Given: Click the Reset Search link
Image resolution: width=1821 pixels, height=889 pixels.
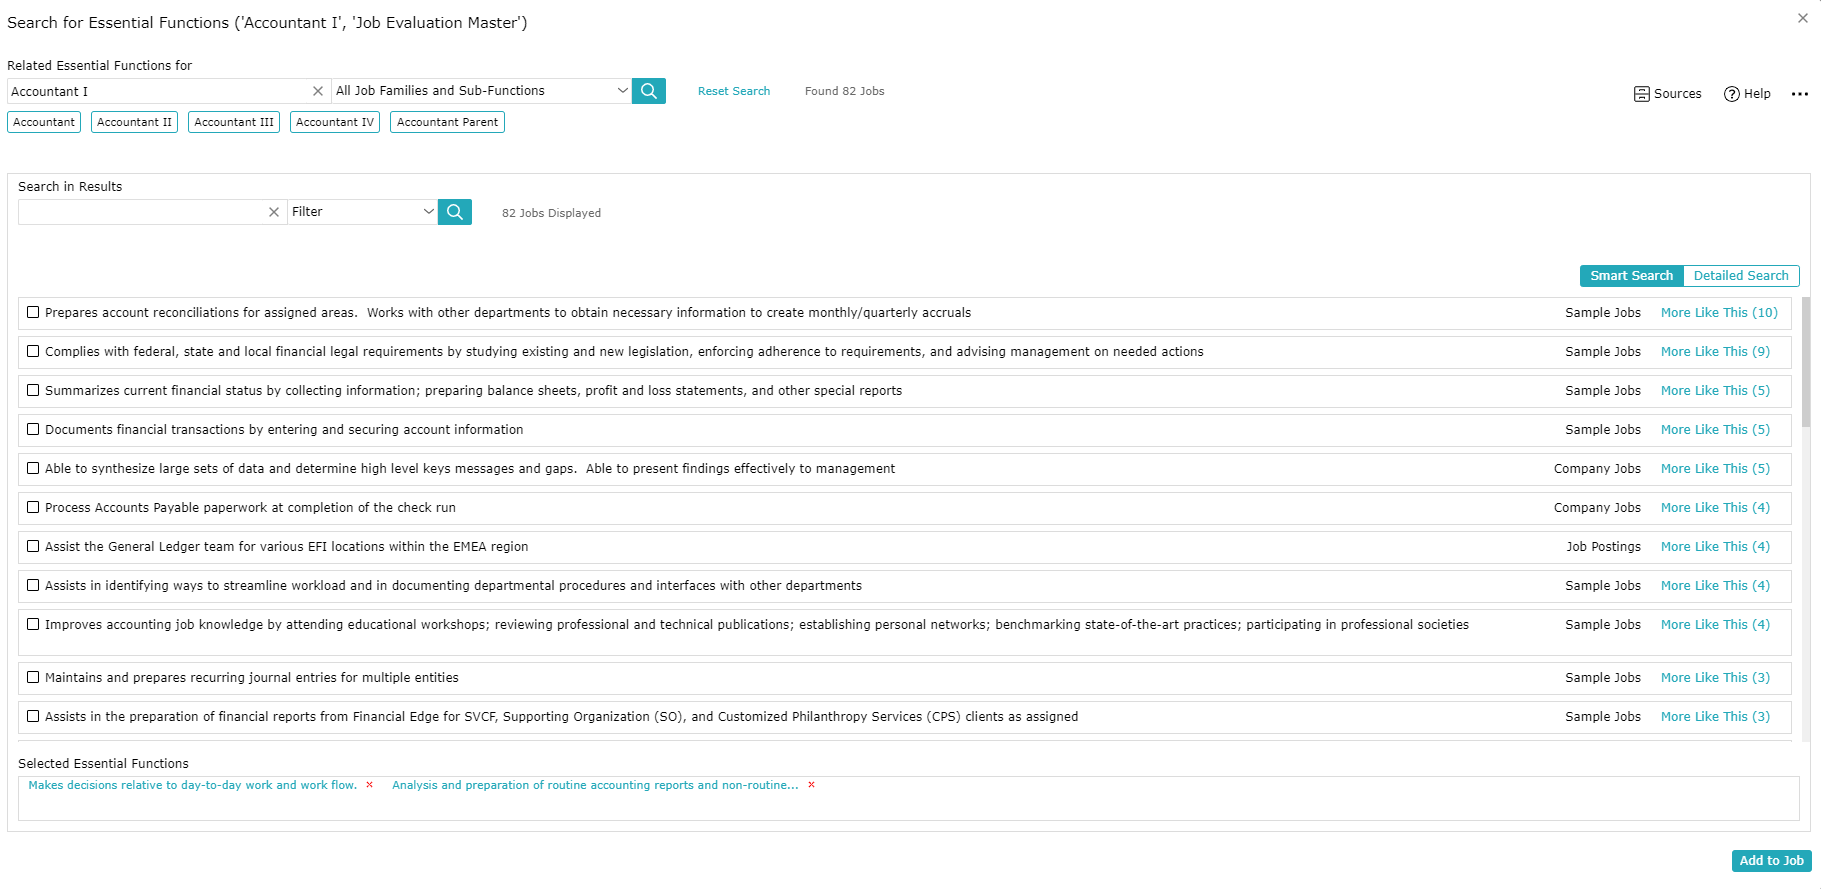Looking at the screenshot, I should click(734, 91).
